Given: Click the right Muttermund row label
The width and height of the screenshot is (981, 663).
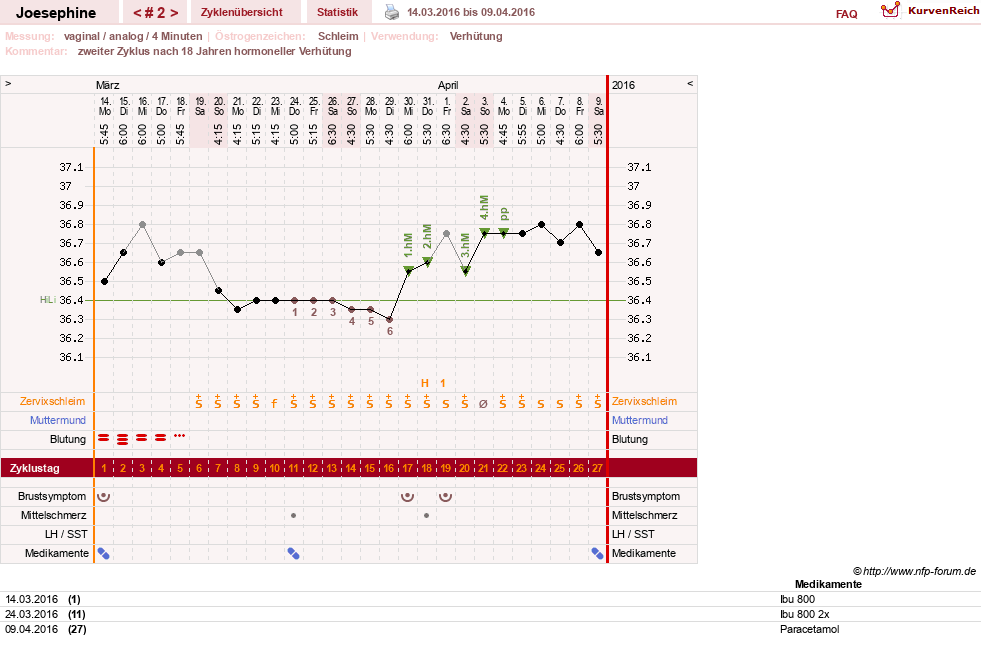Looking at the screenshot, I should point(639,420).
